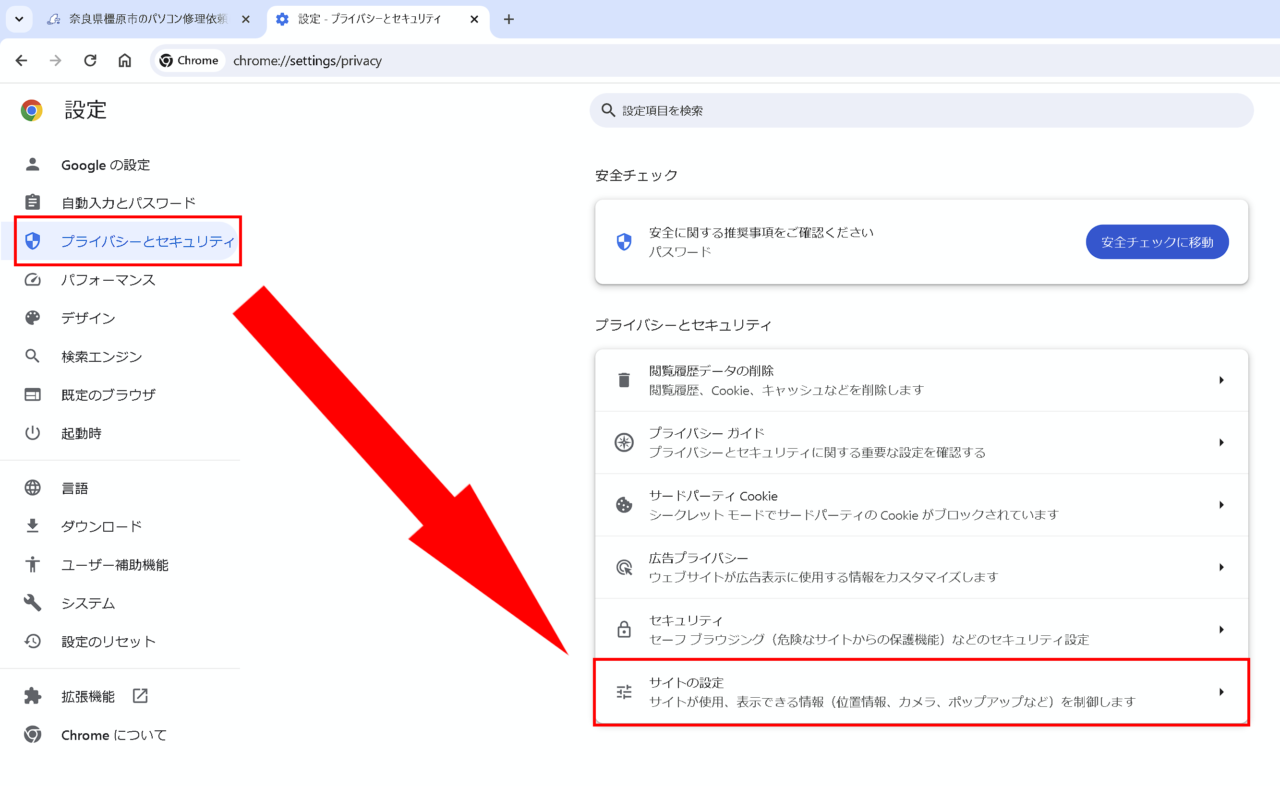Click the sliders icon for サイトの設定

[x=624, y=692]
